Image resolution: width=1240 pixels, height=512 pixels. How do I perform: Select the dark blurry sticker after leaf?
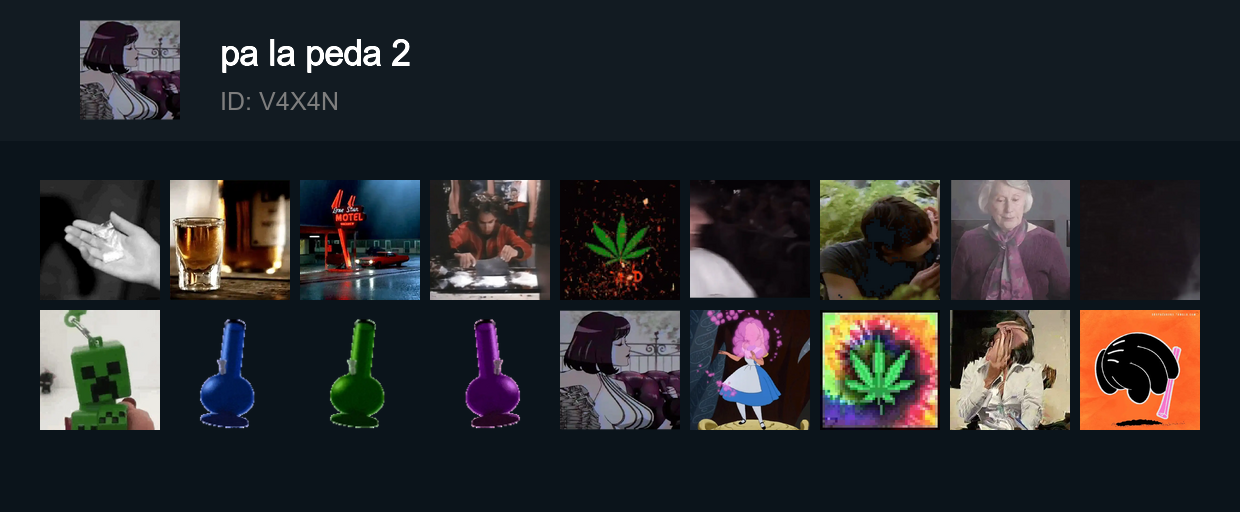750,240
